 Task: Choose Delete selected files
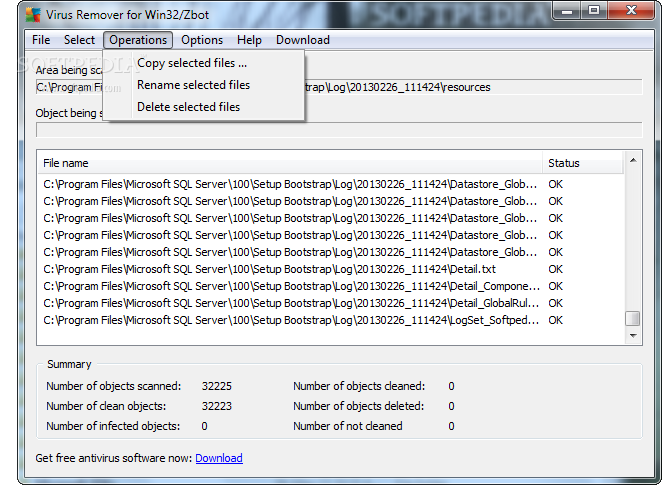203,107
